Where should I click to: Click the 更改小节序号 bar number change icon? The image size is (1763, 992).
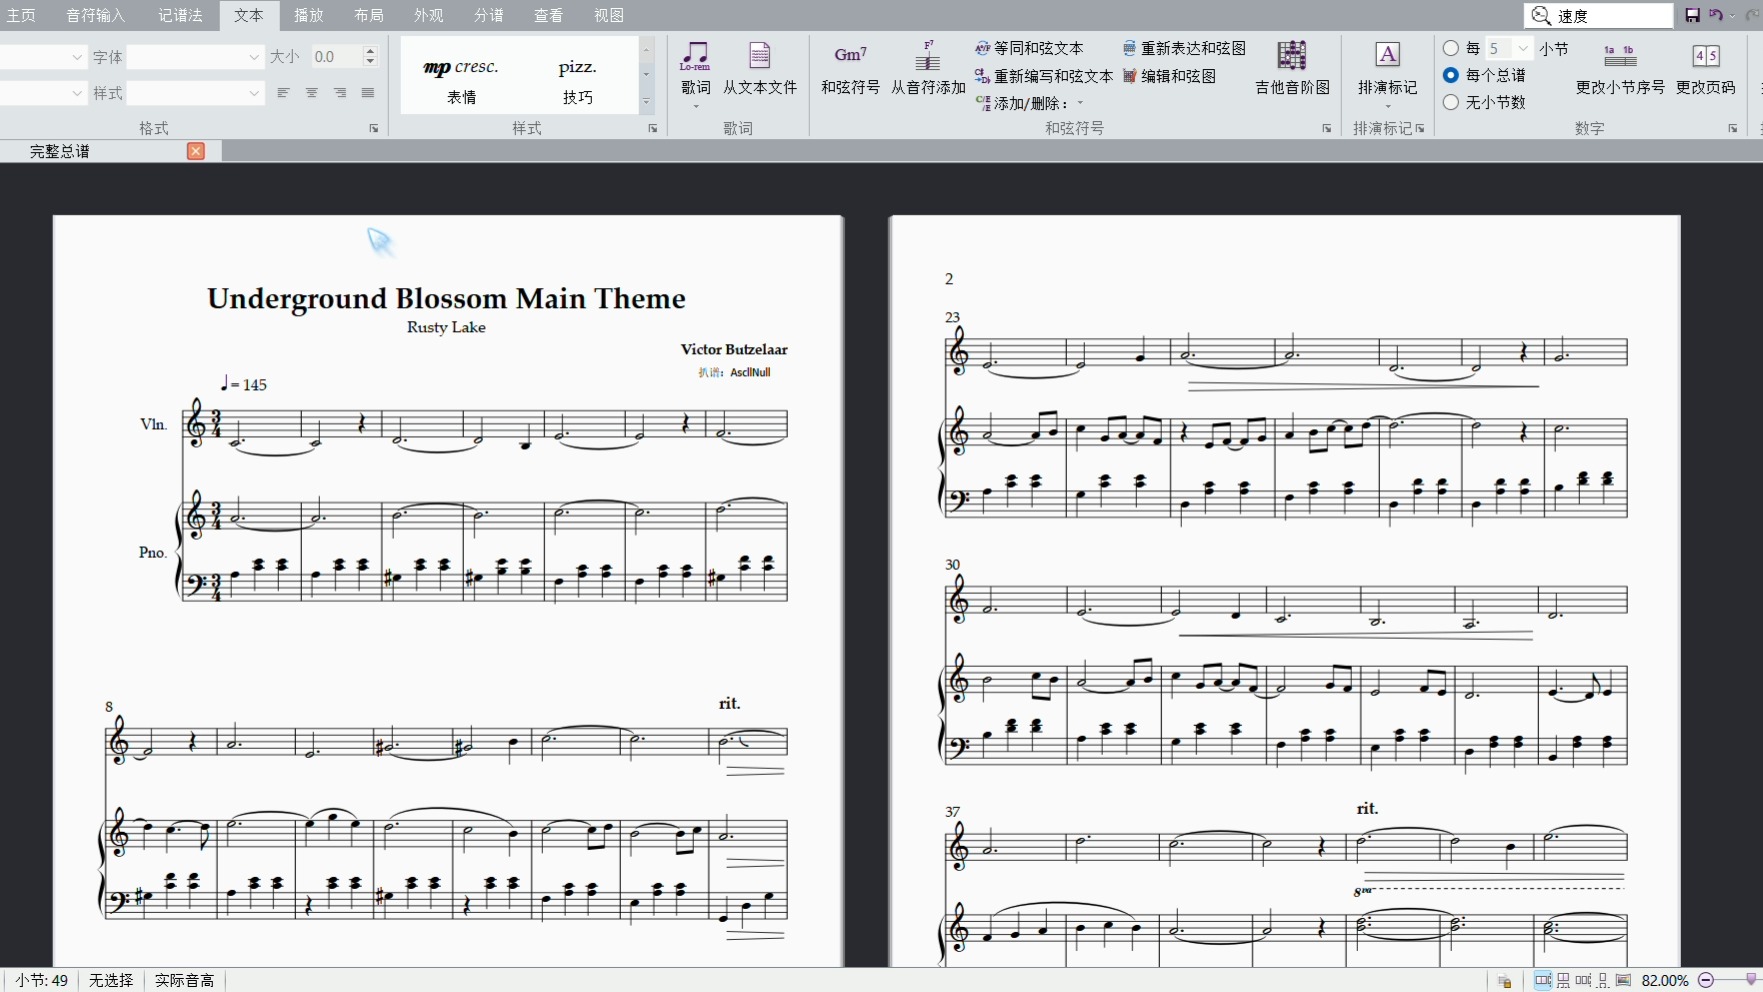click(x=1619, y=56)
